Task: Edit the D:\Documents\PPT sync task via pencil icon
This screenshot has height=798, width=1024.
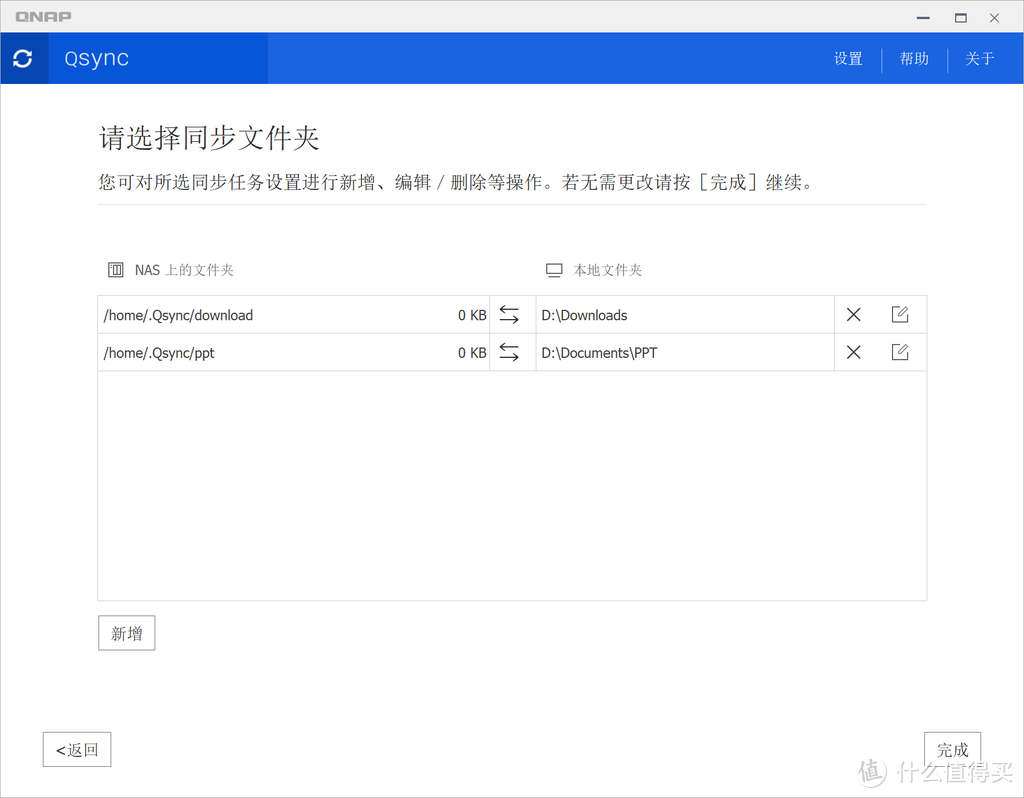Action: [900, 352]
